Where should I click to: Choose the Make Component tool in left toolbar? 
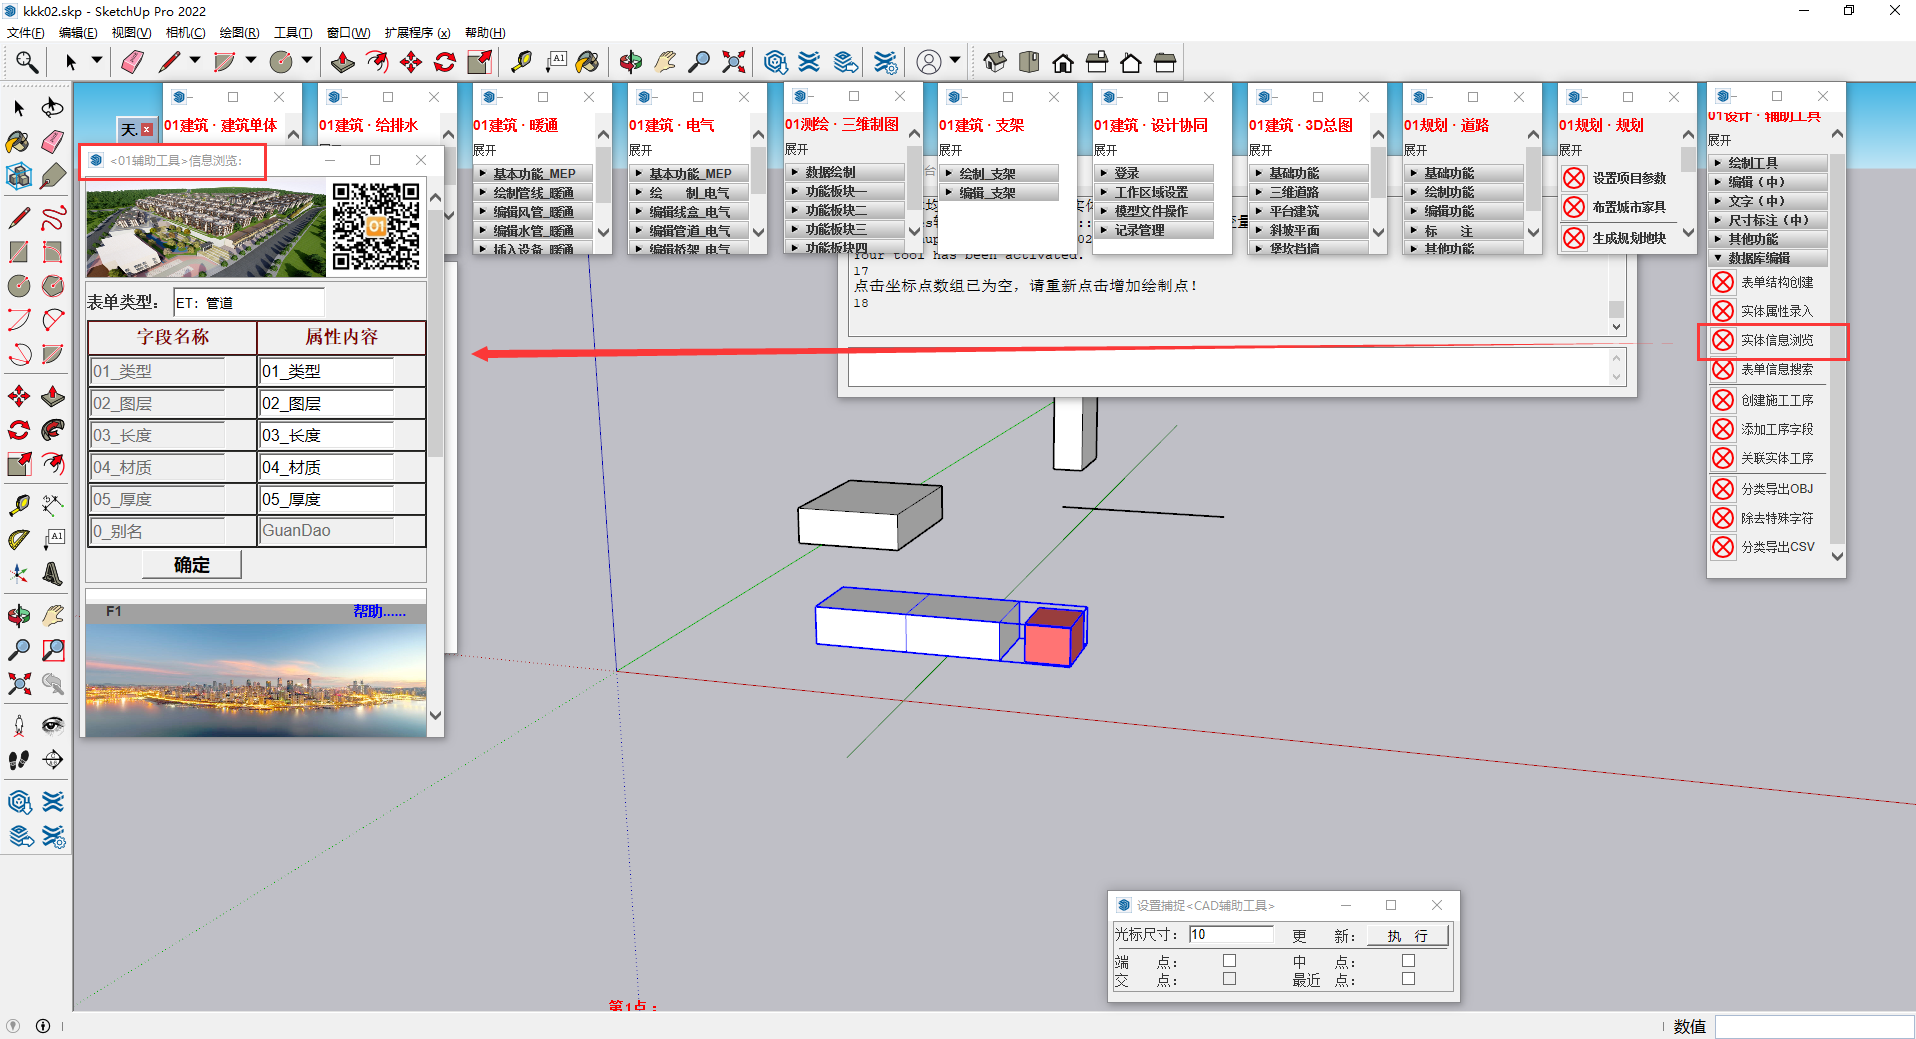pyautogui.click(x=19, y=176)
